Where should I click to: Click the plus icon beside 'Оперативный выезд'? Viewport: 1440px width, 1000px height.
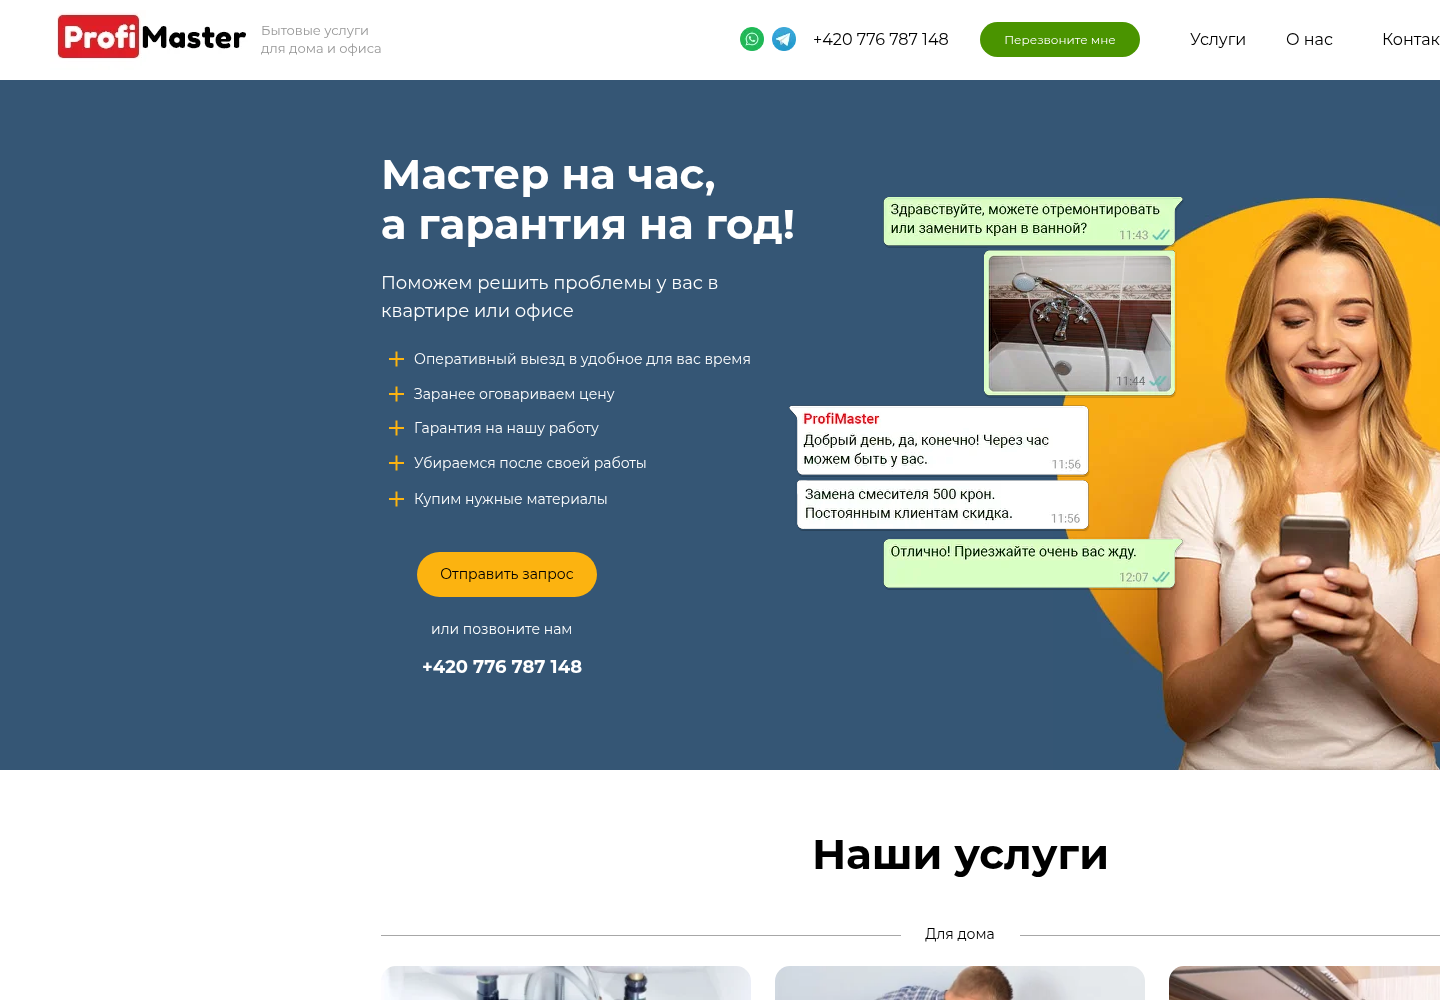(x=396, y=359)
